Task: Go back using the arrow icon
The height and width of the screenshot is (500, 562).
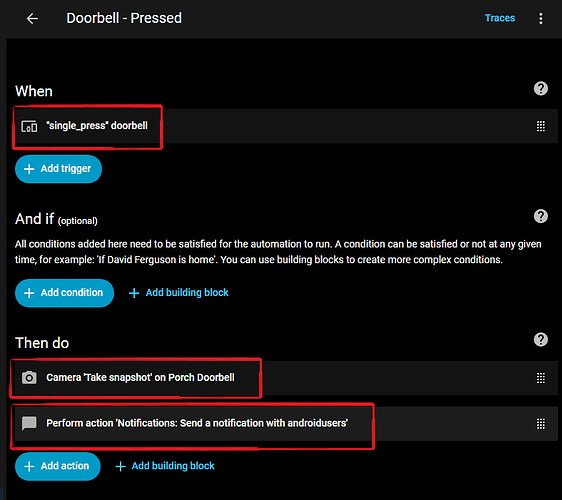Action: pyautogui.click(x=32, y=19)
